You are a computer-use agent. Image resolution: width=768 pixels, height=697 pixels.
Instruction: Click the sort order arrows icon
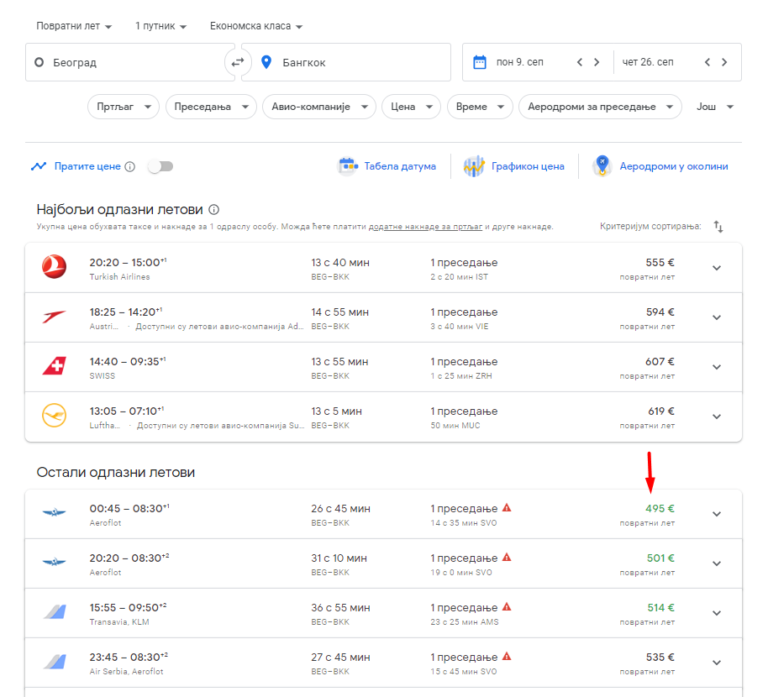[x=718, y=227]
